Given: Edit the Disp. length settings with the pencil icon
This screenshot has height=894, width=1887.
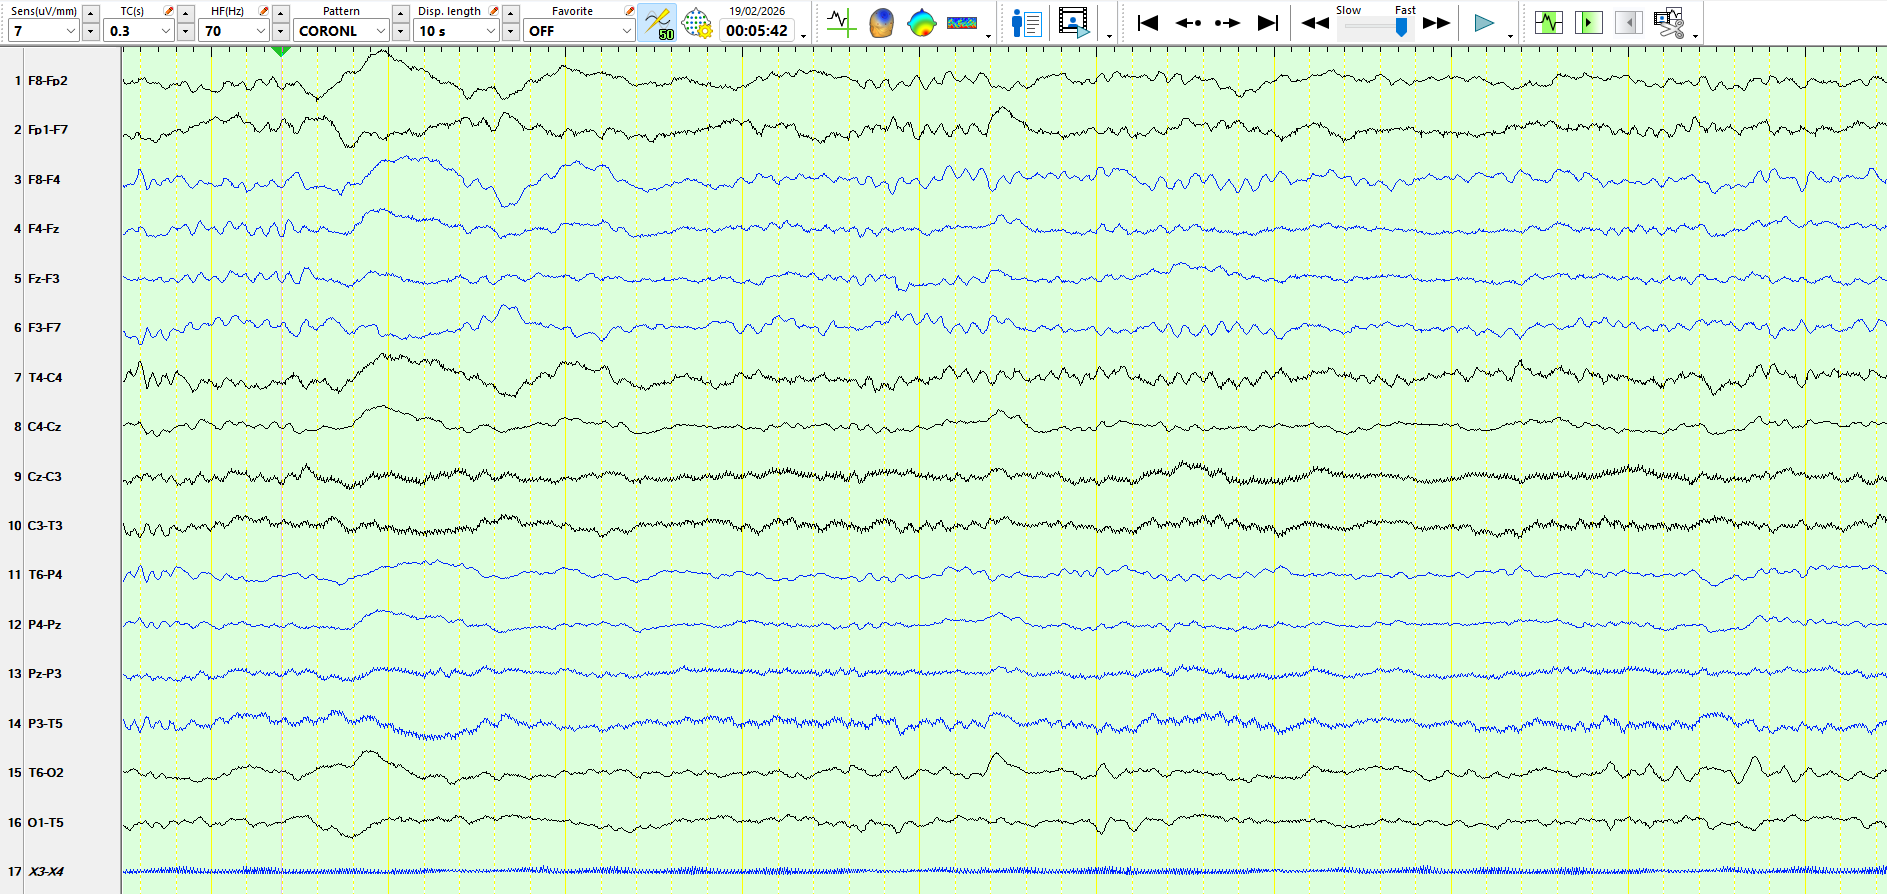Looking at the screenshot, I should pos(493,11).
